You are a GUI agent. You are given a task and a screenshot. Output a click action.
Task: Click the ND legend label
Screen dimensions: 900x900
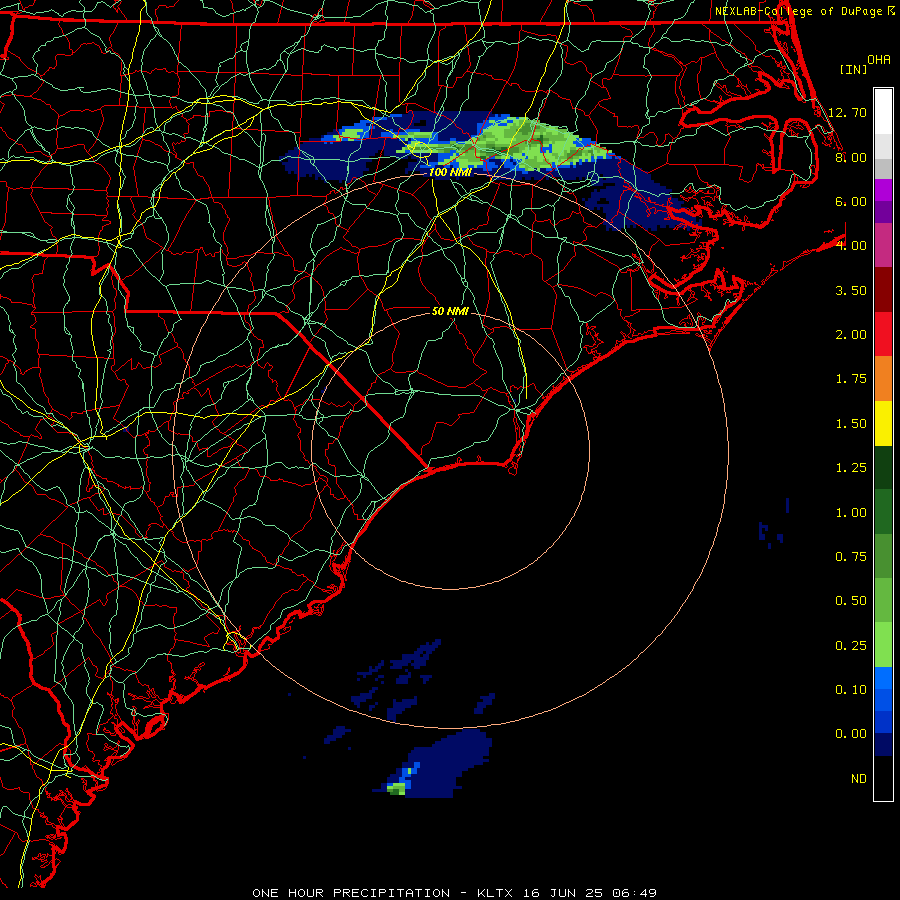859,779
